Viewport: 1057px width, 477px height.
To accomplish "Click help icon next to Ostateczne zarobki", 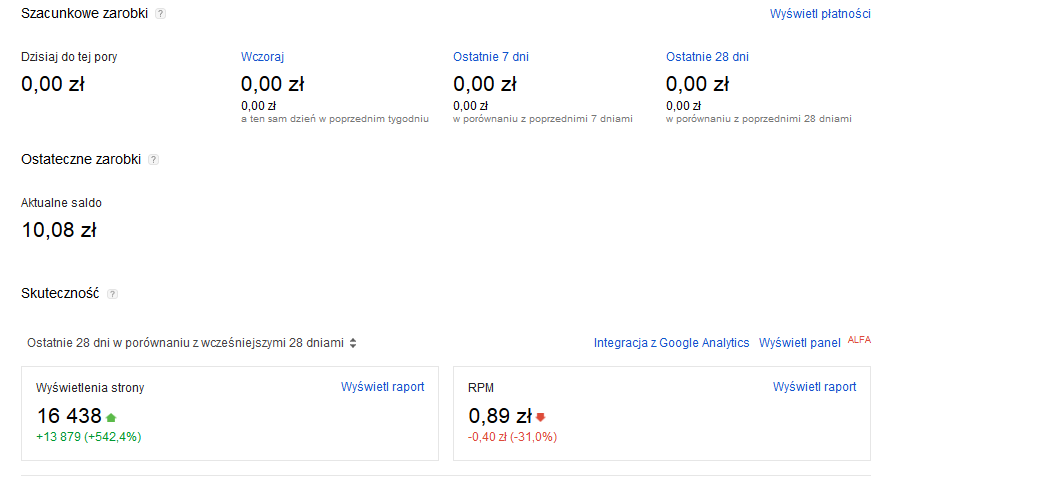I will 154,160.
